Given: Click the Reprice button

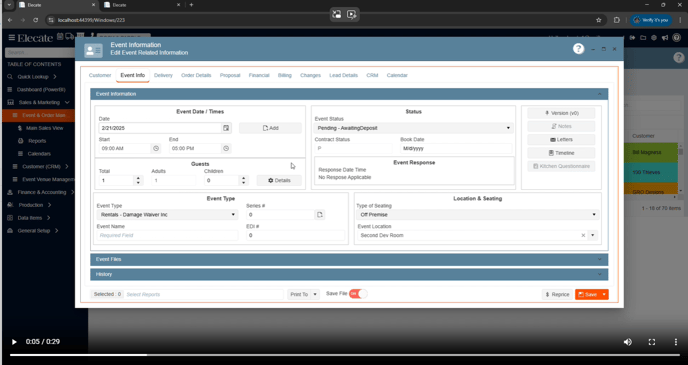Looking at the screenshot, I should click(557, 294).
